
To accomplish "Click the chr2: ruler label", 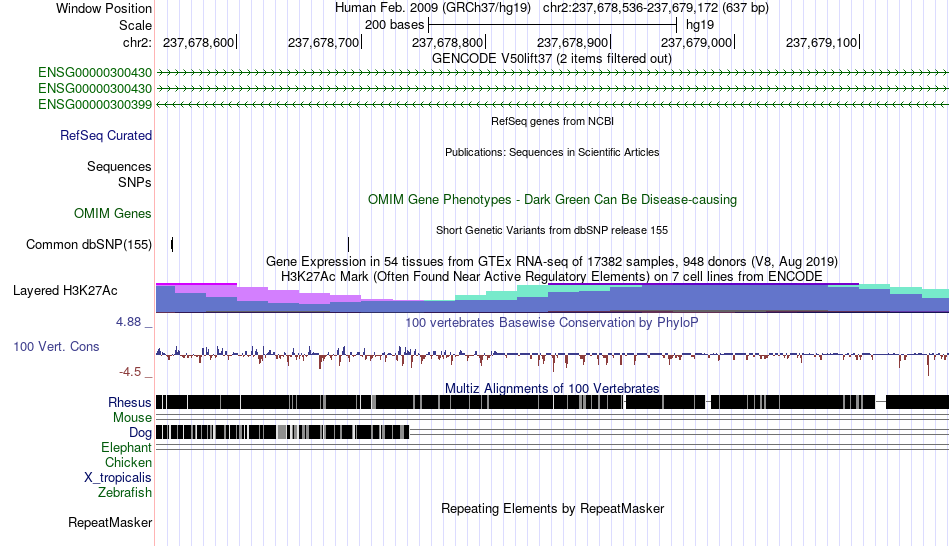I will click(137, 42).
